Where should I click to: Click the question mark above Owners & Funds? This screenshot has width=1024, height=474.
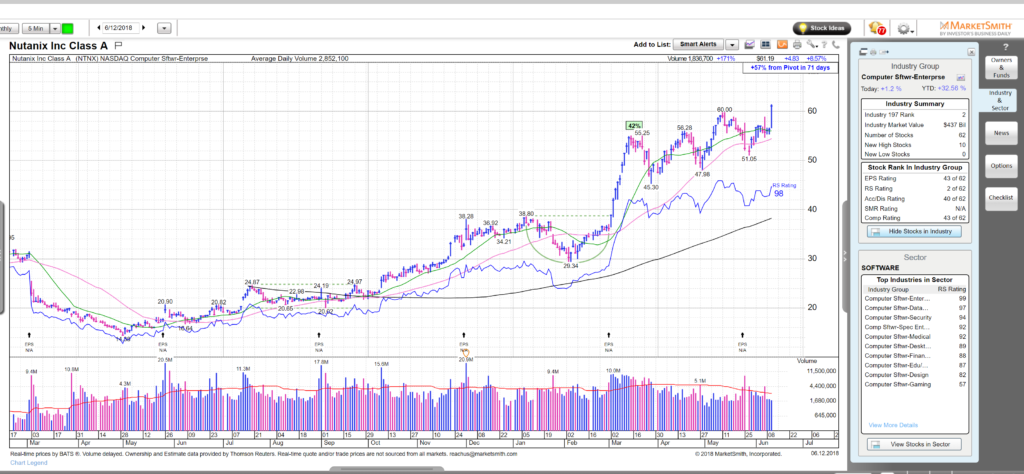pos(1006,46)
